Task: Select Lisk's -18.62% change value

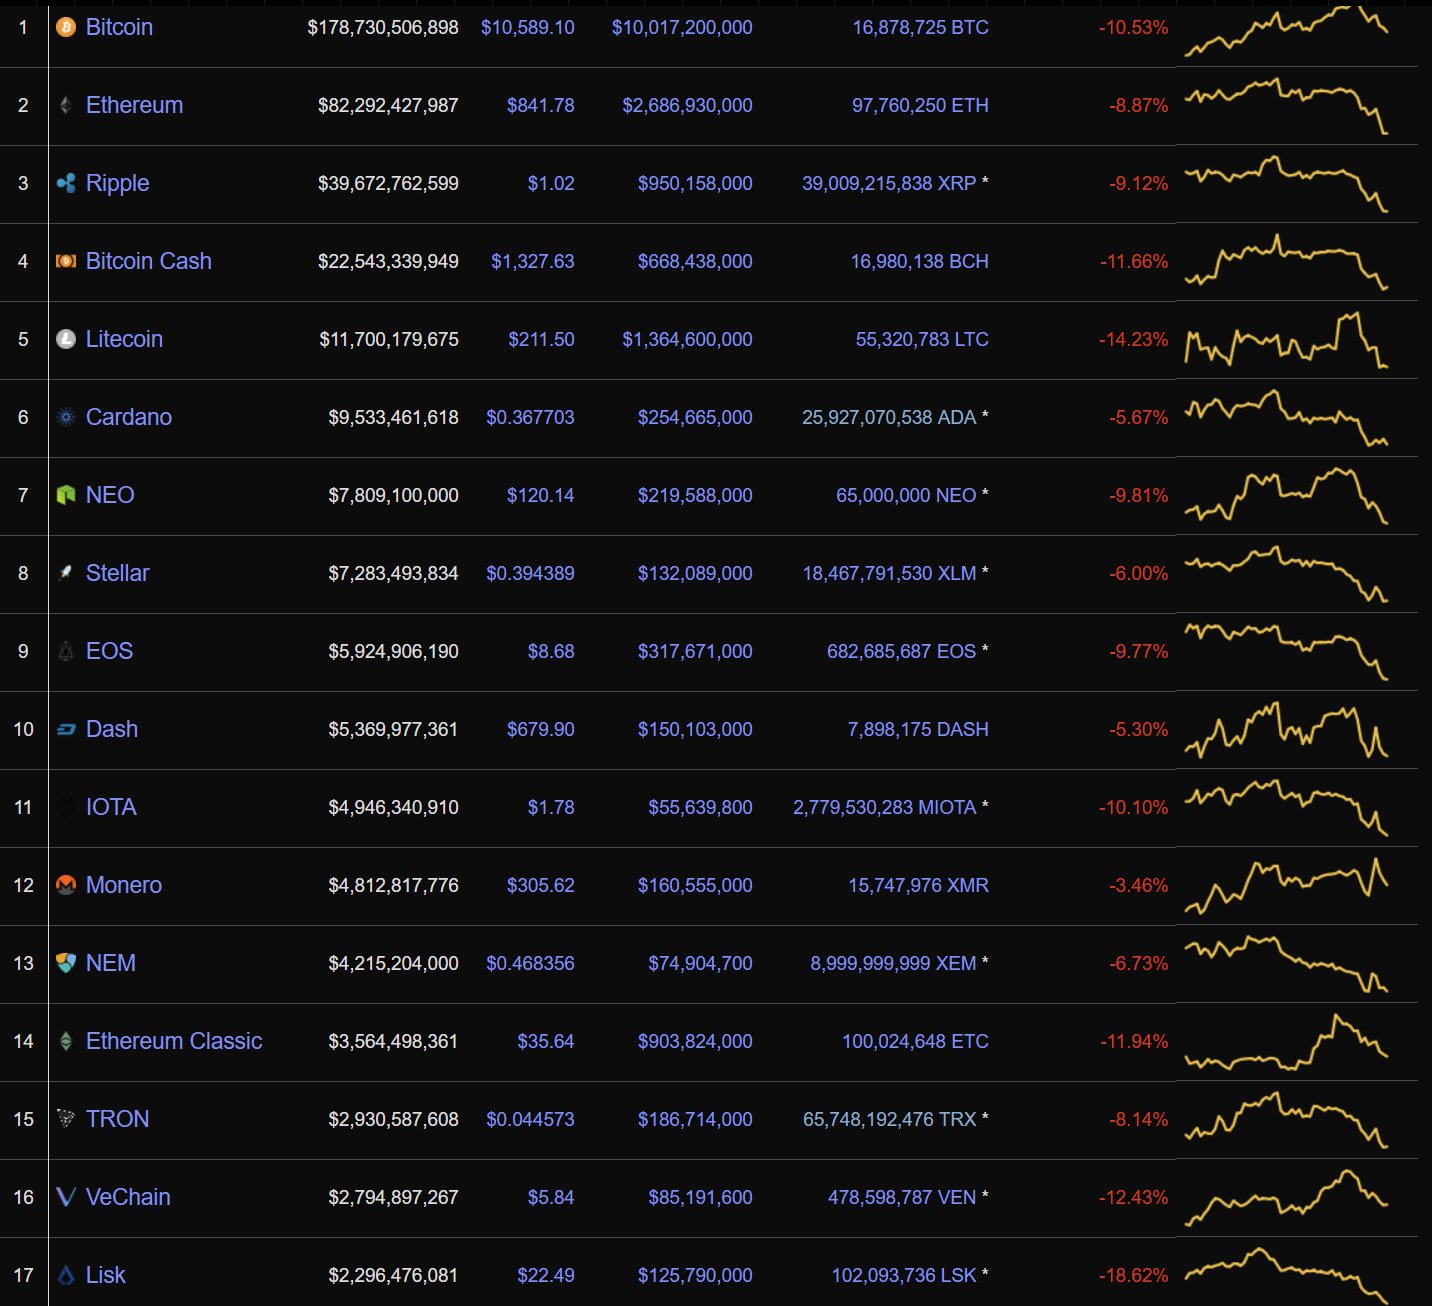Action: pyautogui.click(x=1134, y=1275)
